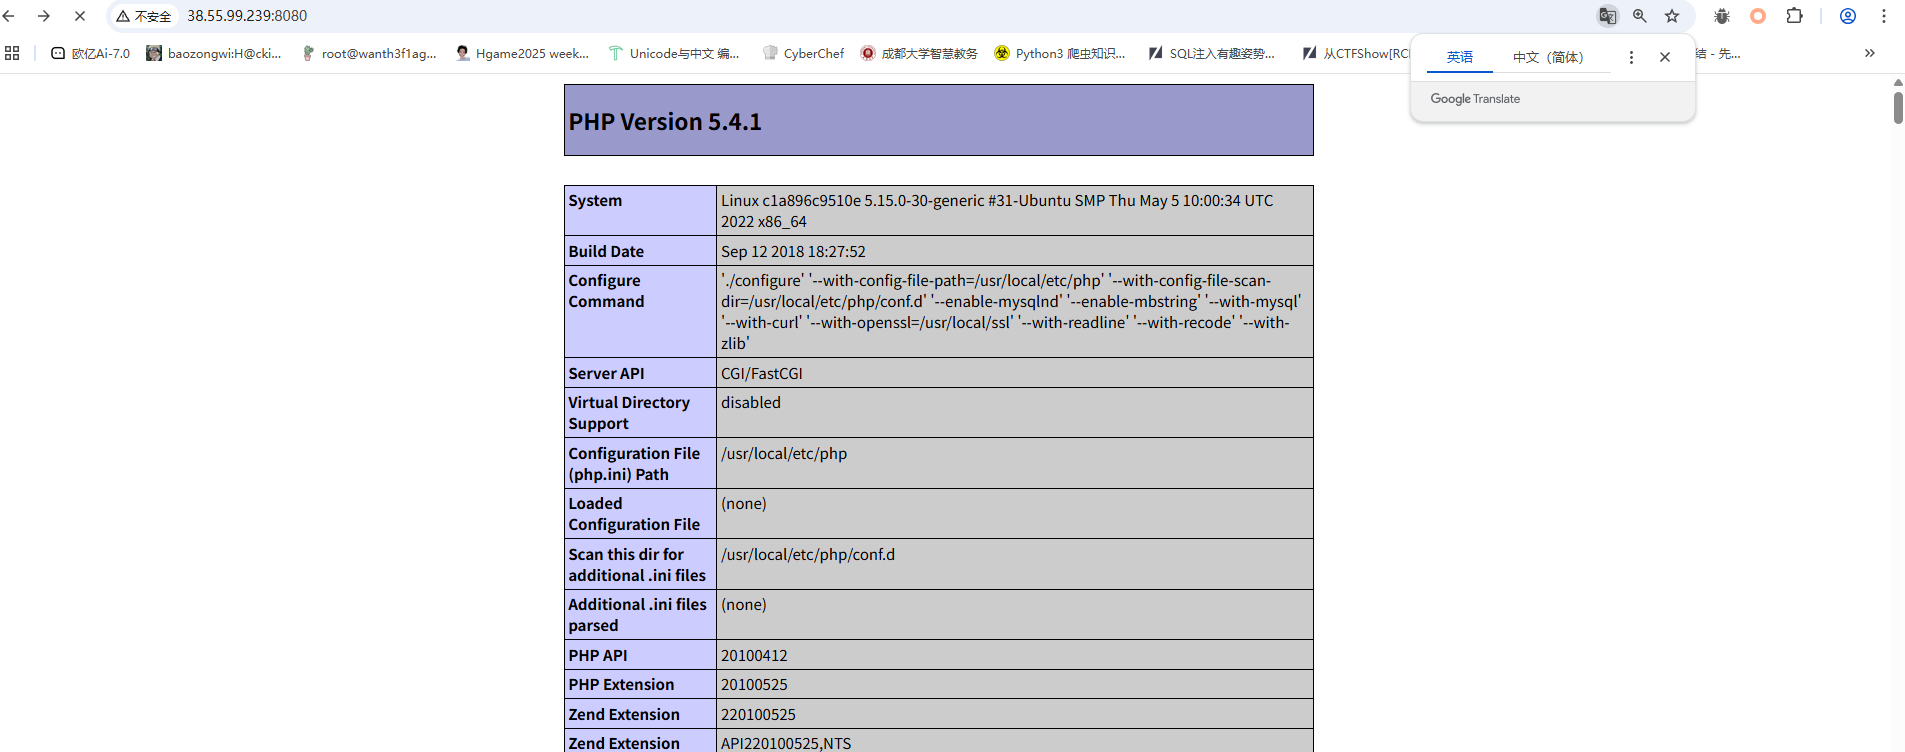Click the zoom magnifier icon in address bar
The image size is (1905, 752).
tap(1640, 16)
